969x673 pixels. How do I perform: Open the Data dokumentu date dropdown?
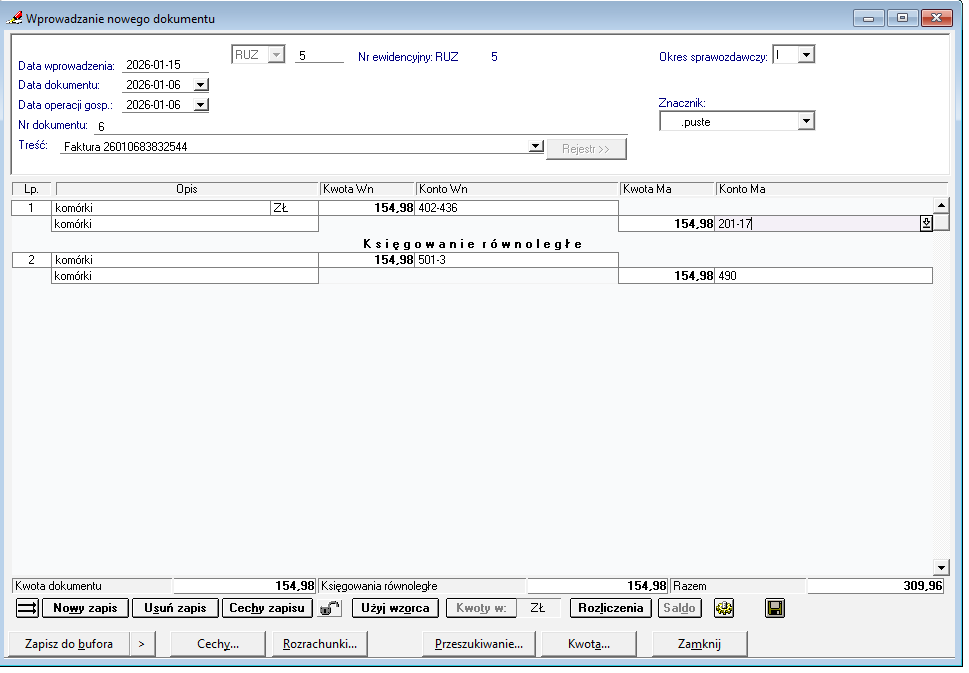tap(200, 85)
